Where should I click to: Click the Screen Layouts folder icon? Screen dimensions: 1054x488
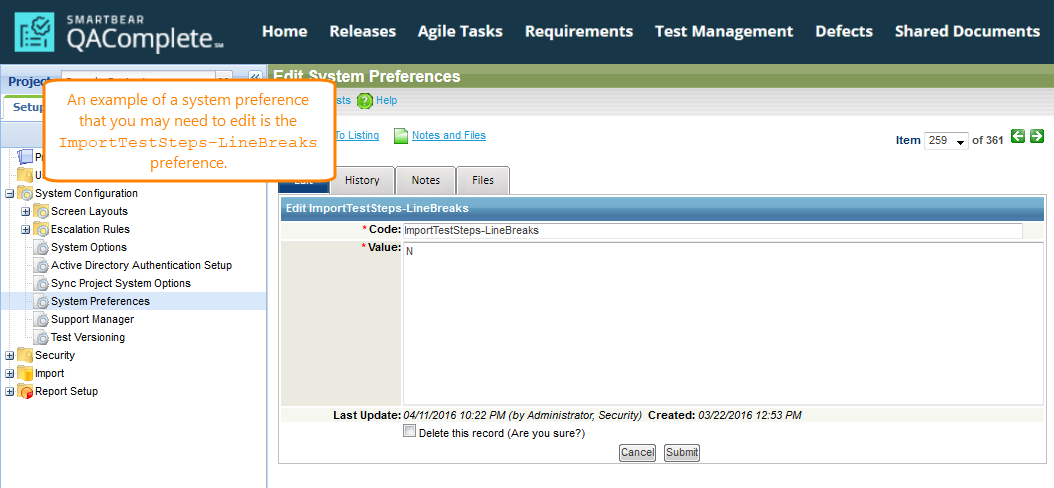(x=41, y=212)
